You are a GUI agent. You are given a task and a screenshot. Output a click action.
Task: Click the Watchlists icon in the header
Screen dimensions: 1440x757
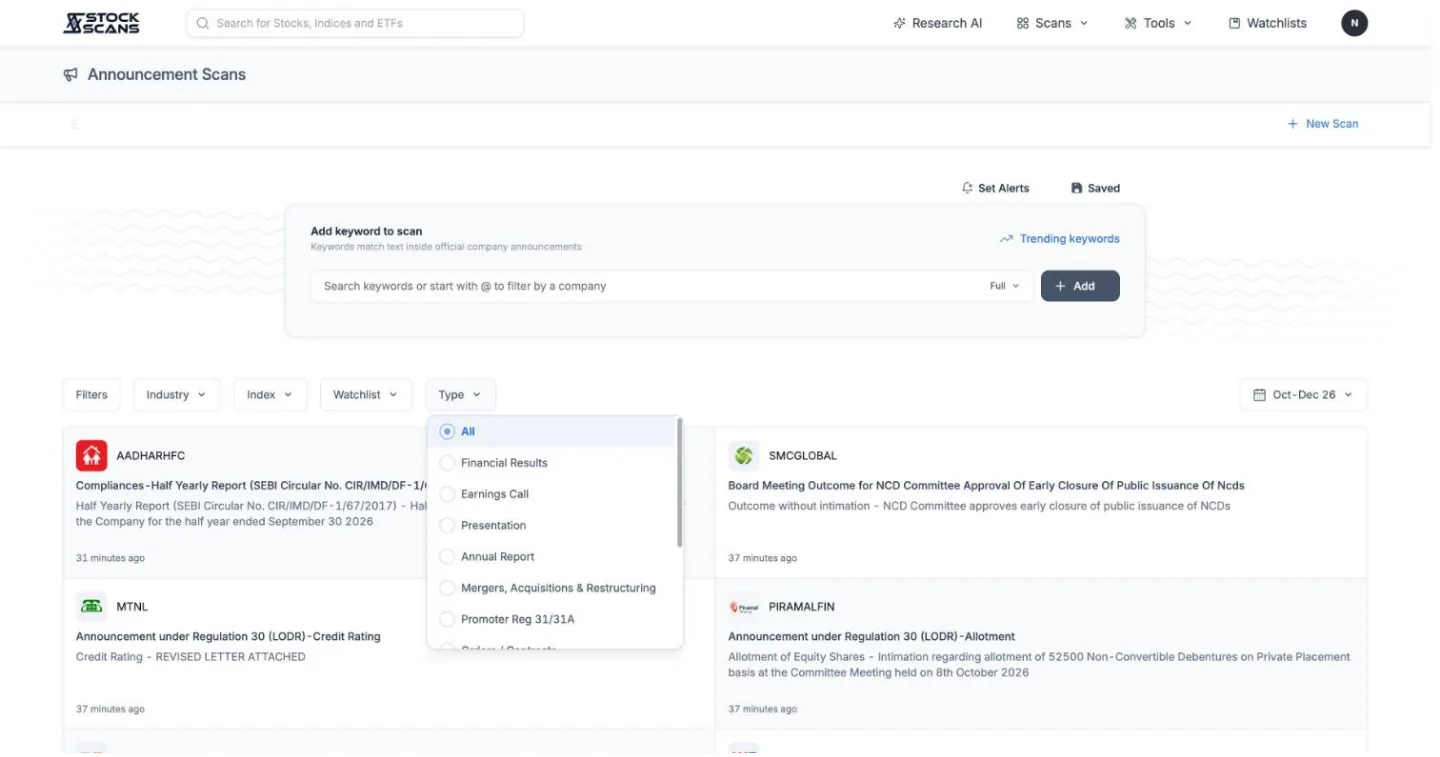tap(1234, 23)
